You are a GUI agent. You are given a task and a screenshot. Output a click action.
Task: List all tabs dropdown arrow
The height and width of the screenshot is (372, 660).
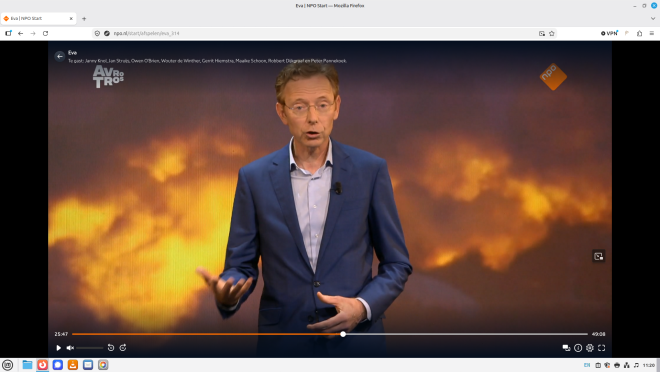pyautogui.click(x=653, y=19)
